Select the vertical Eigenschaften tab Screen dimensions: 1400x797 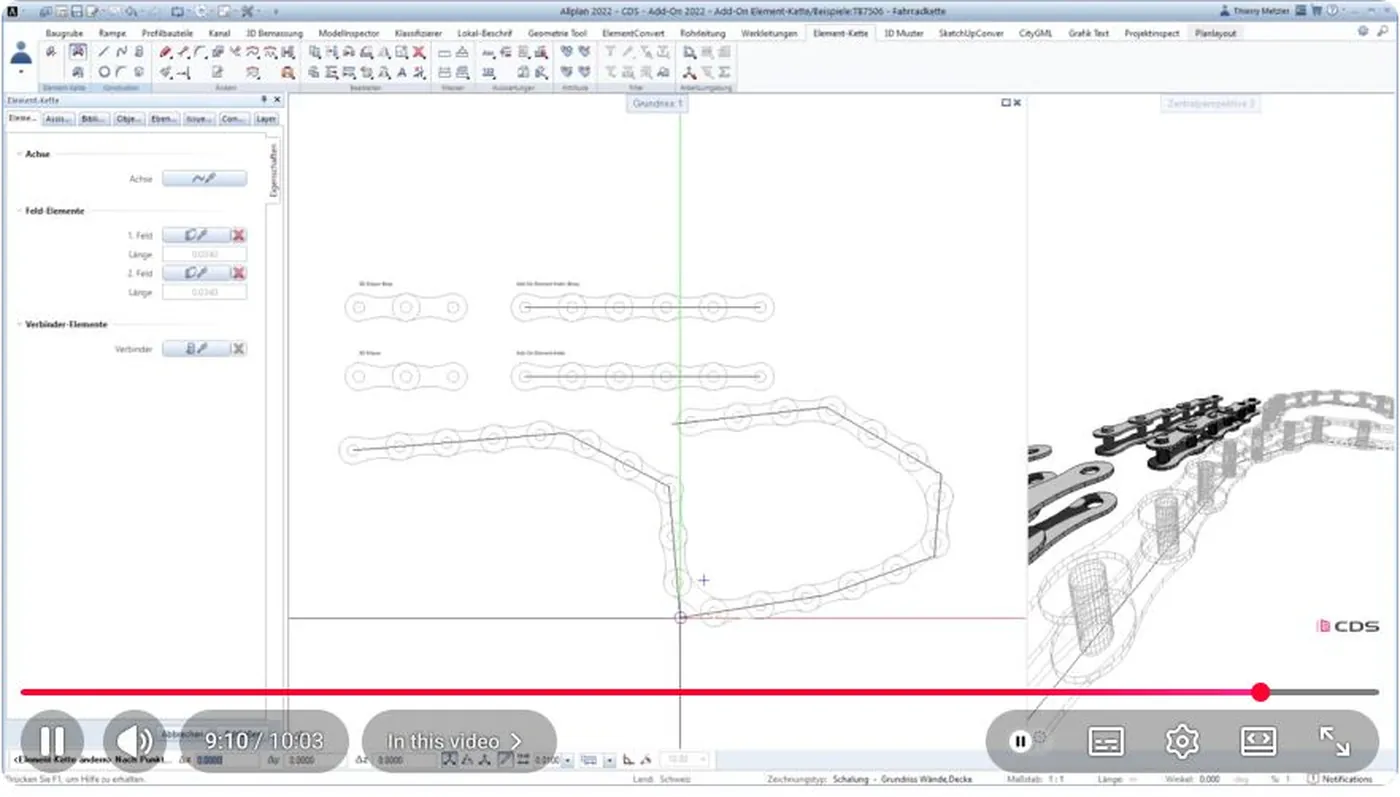click(274, 169)
